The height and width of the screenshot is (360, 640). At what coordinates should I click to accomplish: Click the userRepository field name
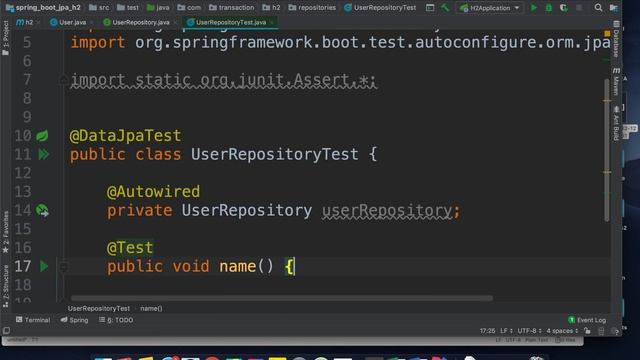click(x=387, y=211)
